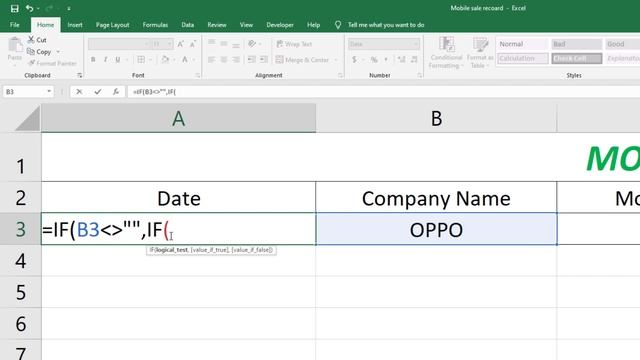640x360 pixels.
Task: Click the Name Box showing B3
Action: click(24, 92)
